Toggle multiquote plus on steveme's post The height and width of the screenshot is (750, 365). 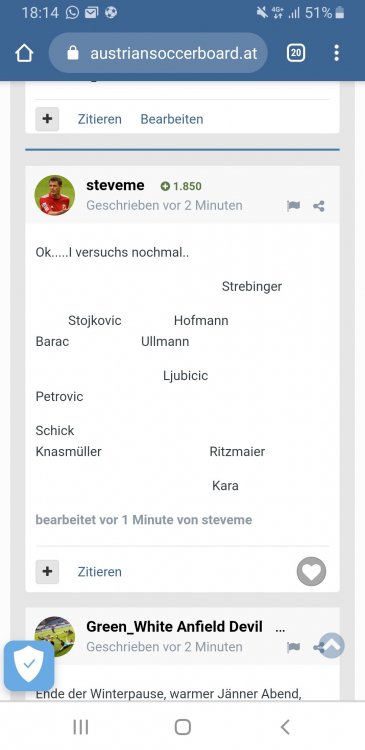tap(47, 572)
